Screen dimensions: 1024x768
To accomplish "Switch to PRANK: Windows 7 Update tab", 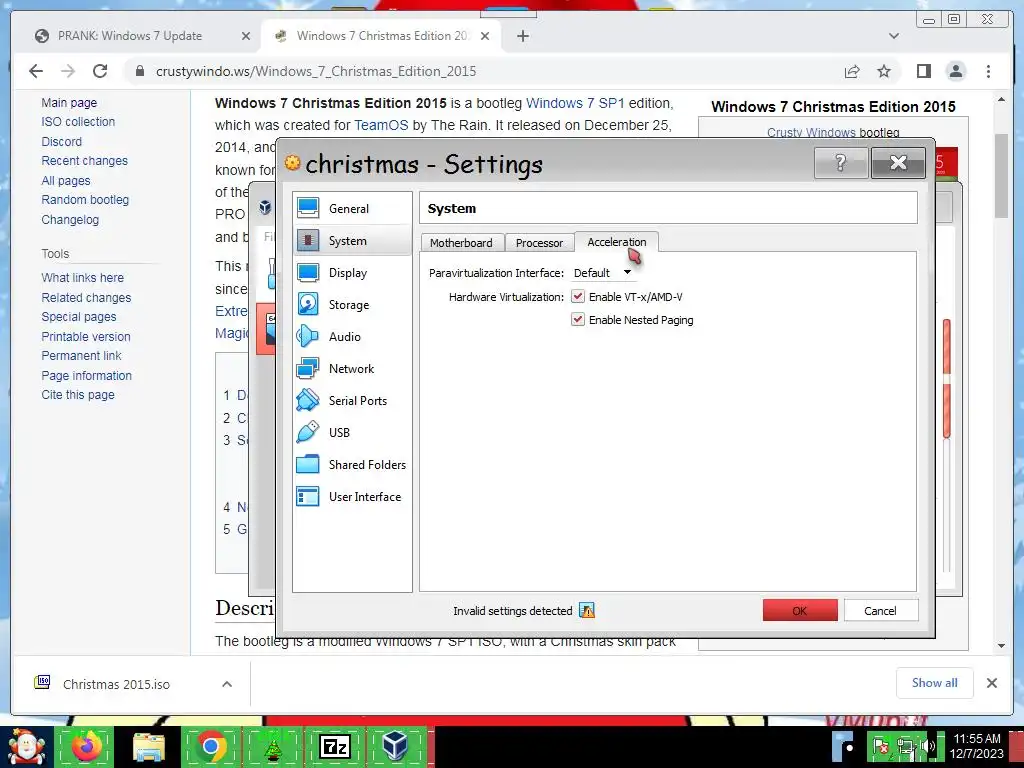I will tap(129, 36).
